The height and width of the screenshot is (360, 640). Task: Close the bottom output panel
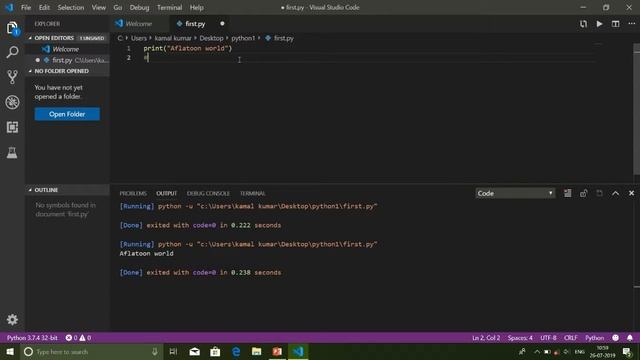pos(631,193)
